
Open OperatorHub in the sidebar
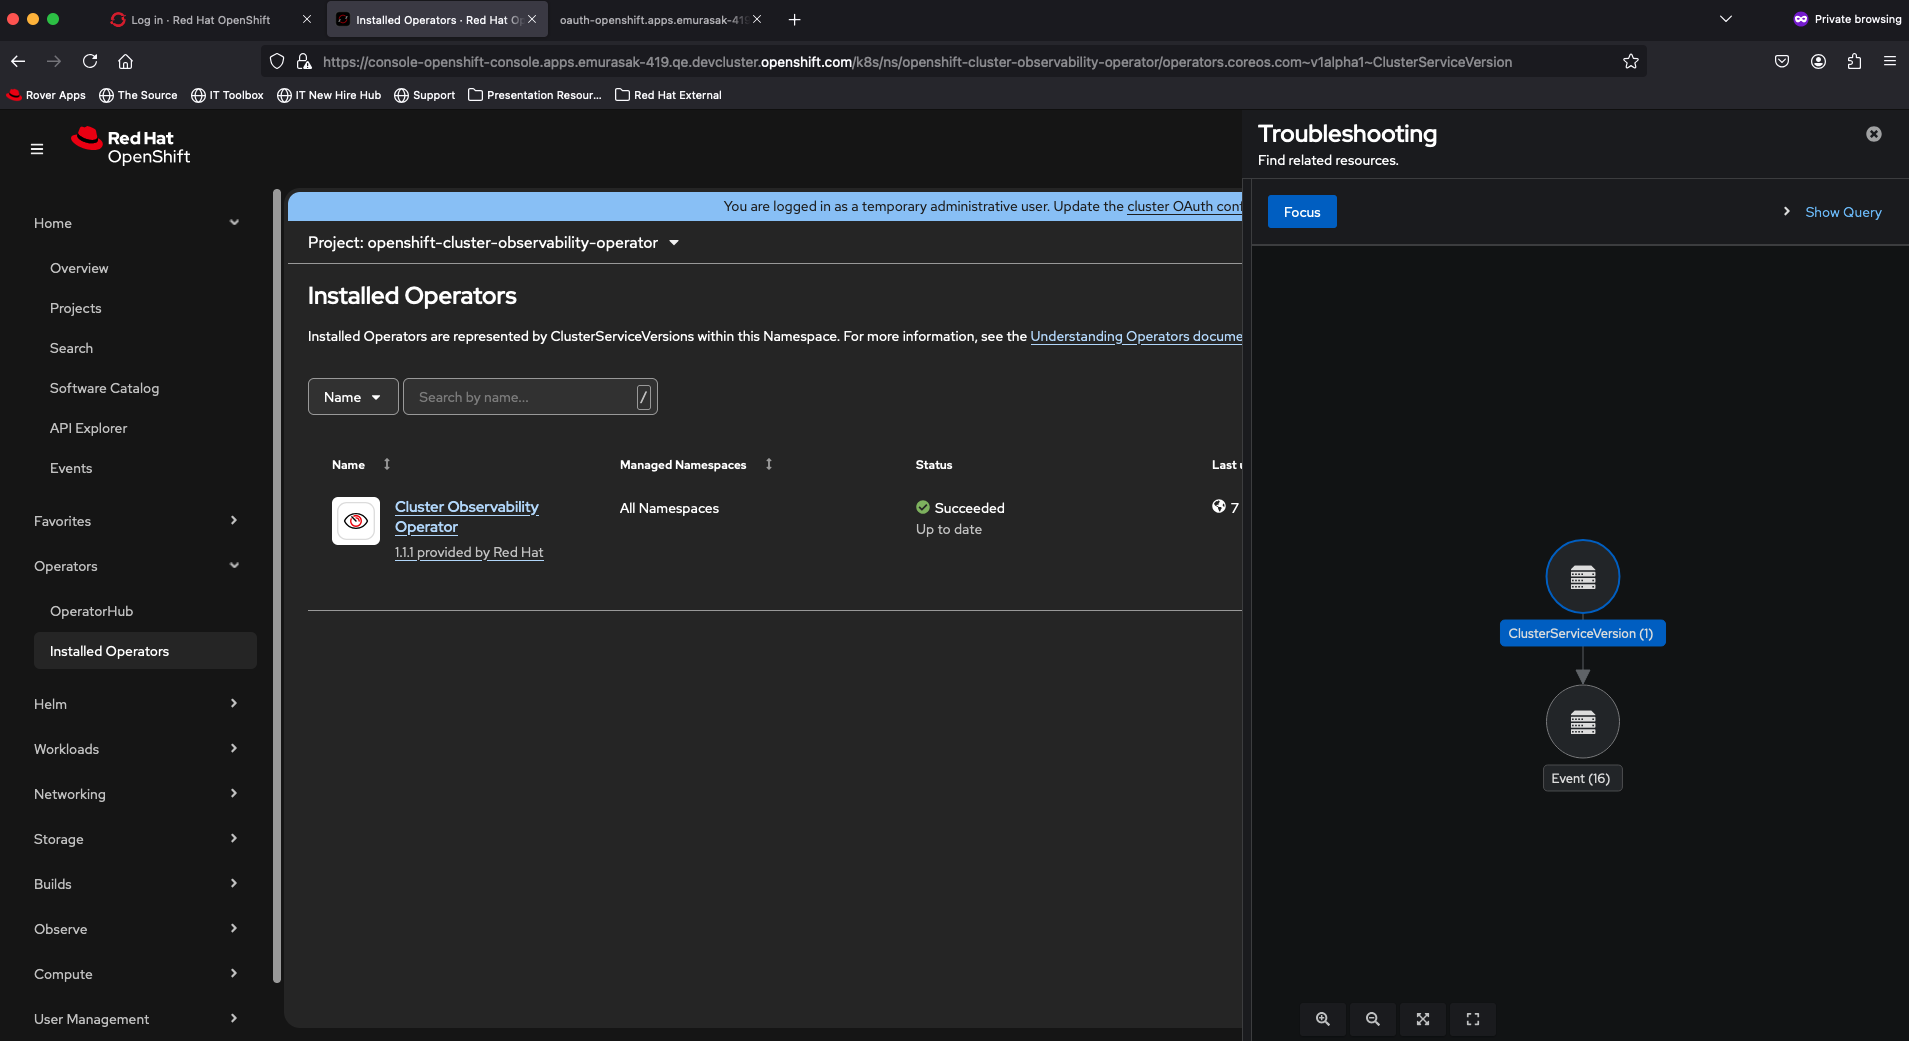pyautogui.click(x=91, y=611)
